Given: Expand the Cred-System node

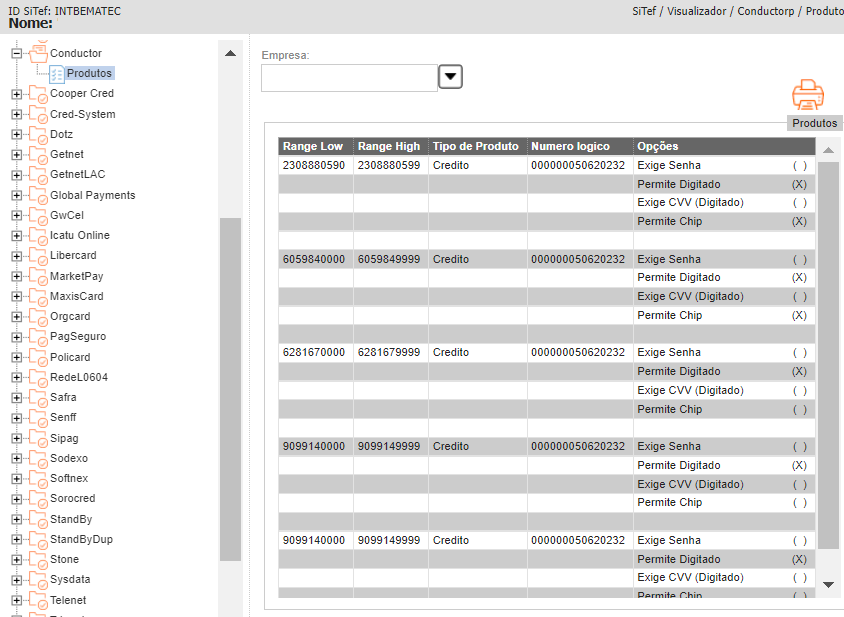Looking at the screenshot, I should [17, 115].
